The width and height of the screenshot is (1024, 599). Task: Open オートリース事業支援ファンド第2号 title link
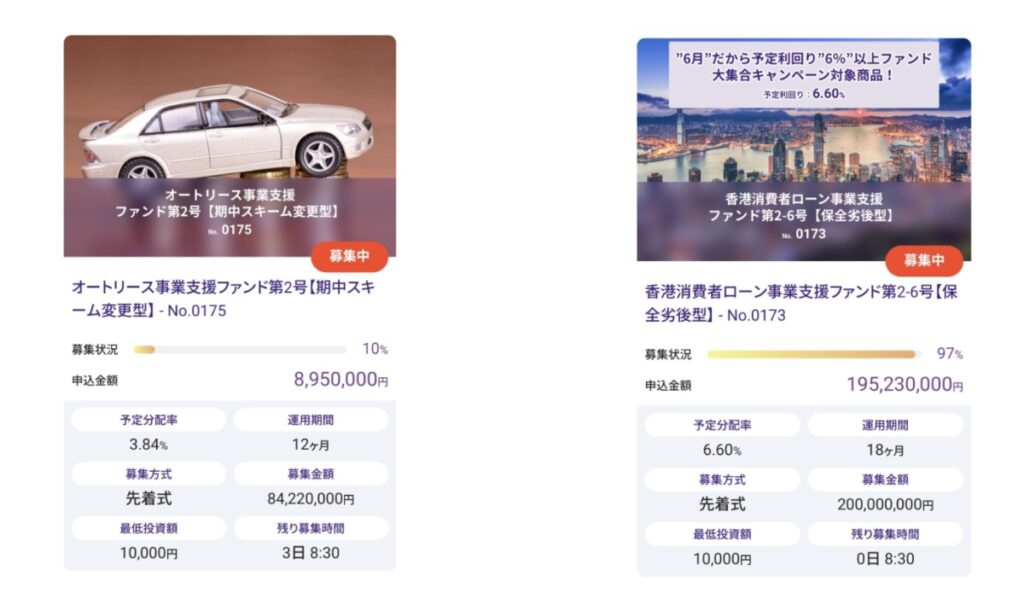point(223,298)
